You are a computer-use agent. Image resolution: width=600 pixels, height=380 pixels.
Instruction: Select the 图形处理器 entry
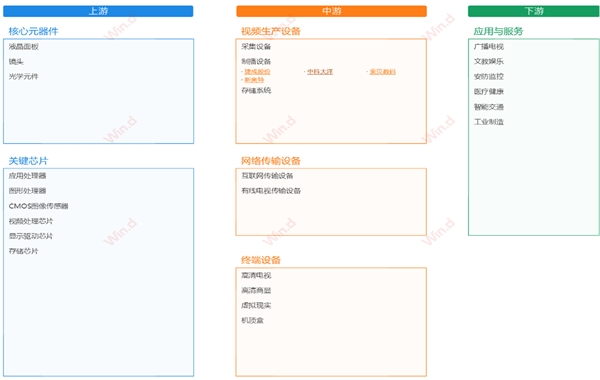click(x=28, y=191)
